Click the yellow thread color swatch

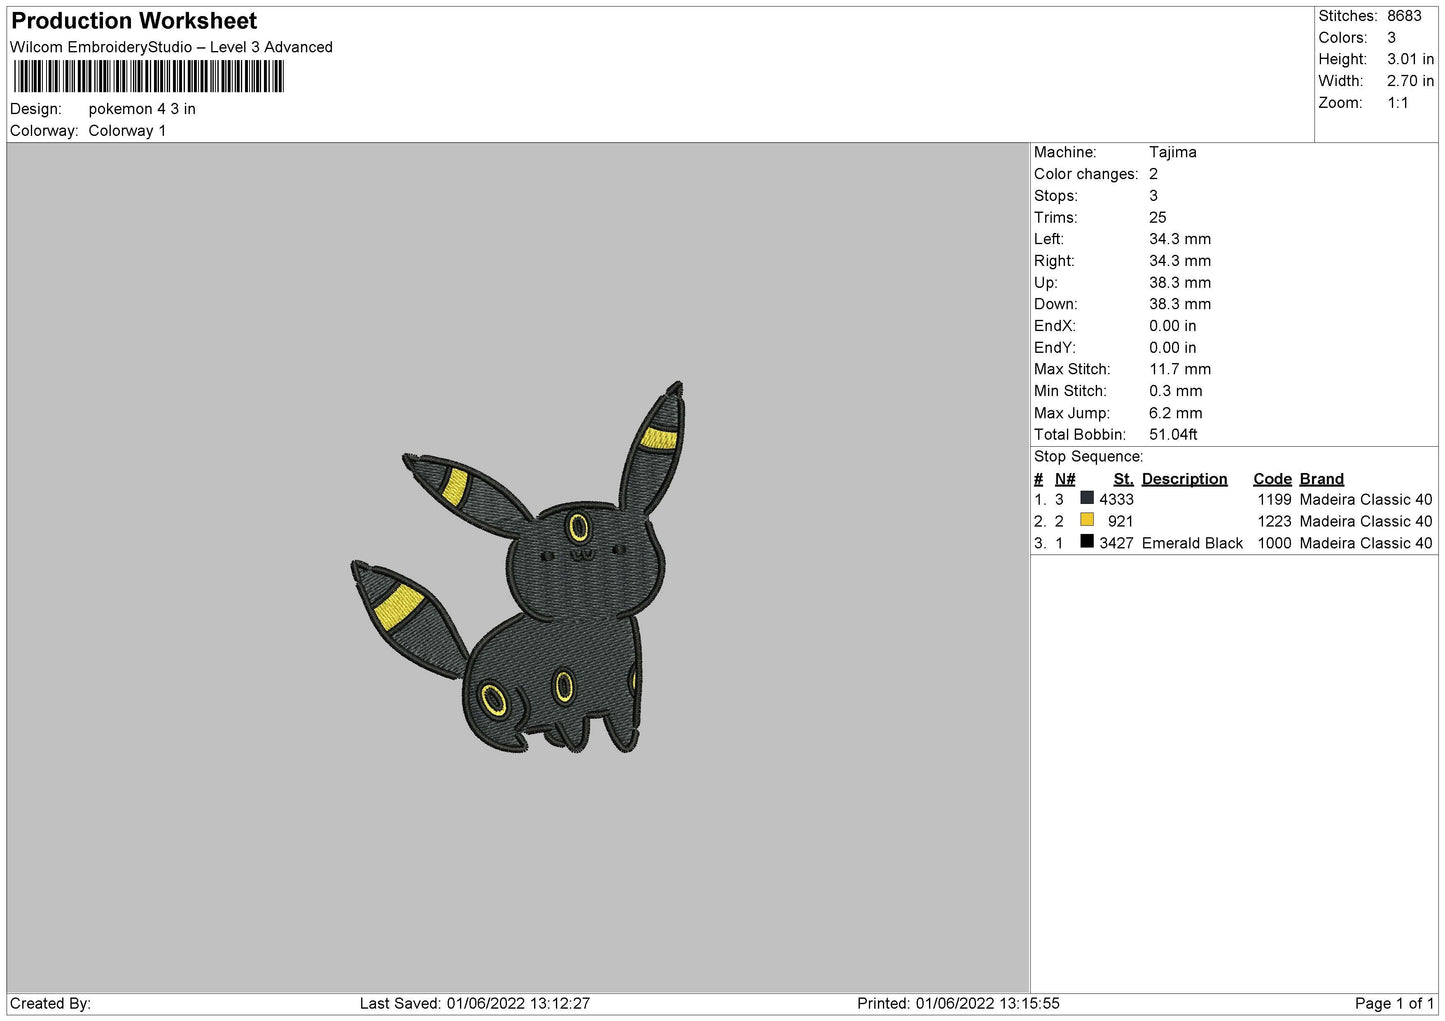[1087, 520]
